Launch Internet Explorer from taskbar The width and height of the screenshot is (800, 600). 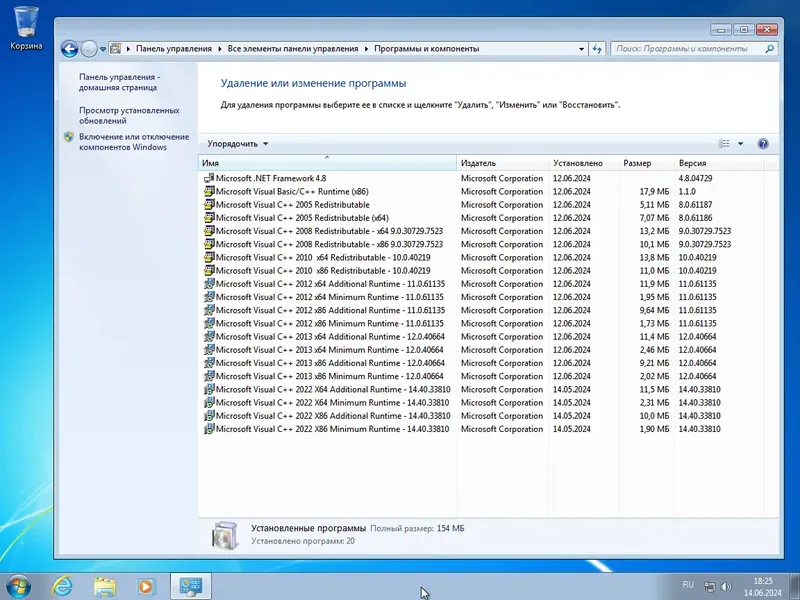(62, 587)
